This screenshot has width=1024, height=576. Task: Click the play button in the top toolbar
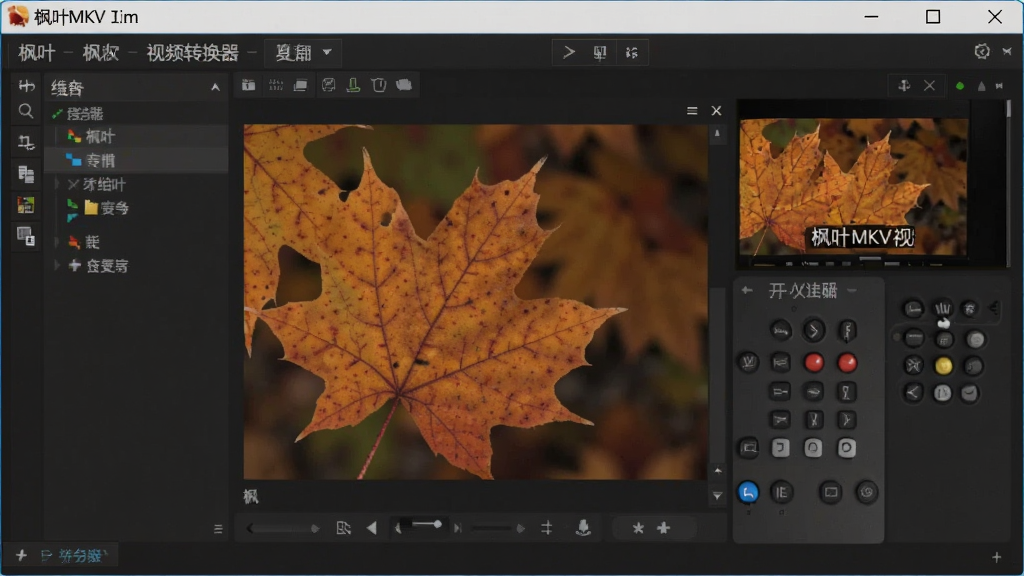[569, 52]
